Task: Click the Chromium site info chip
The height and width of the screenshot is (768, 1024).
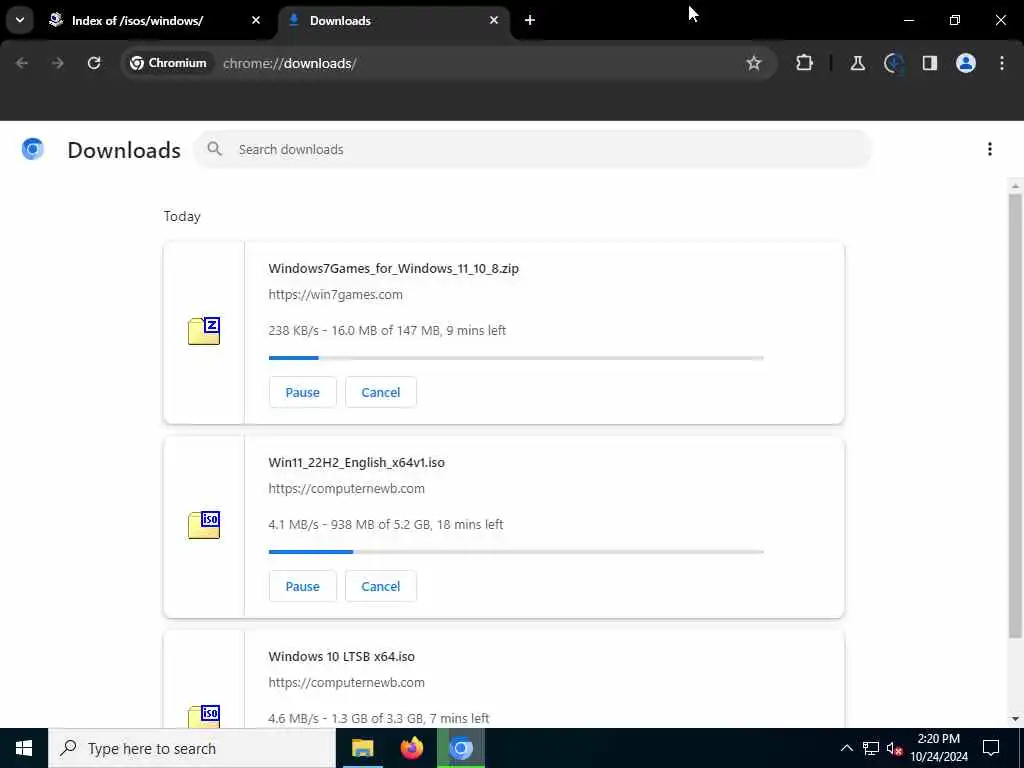Action: point(169,63)
